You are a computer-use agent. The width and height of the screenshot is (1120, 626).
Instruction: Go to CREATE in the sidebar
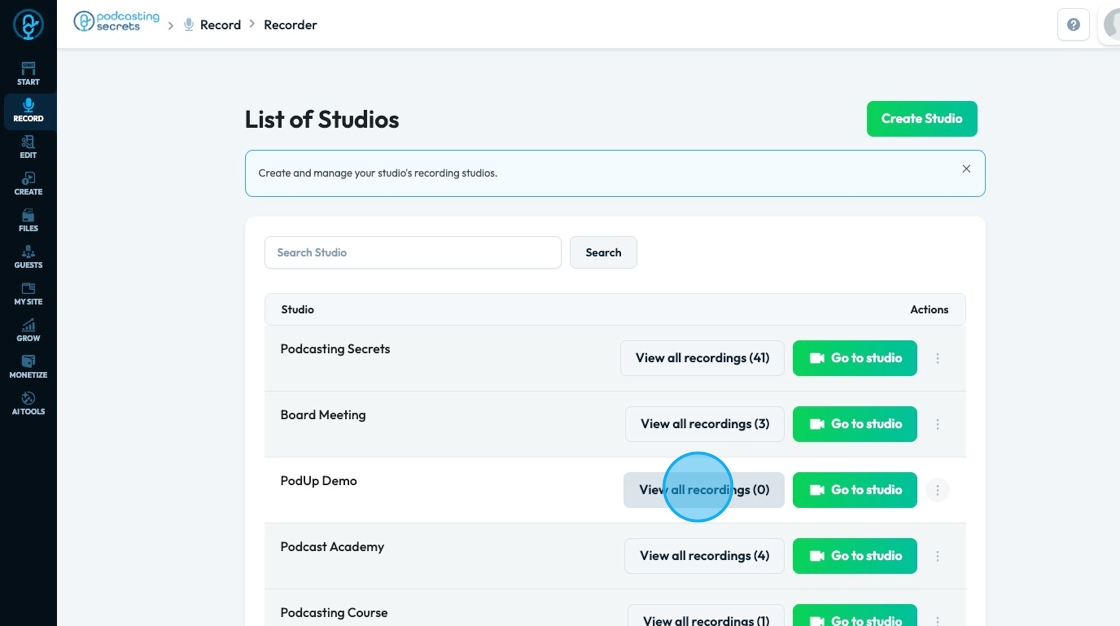click(x=28, y=183)
